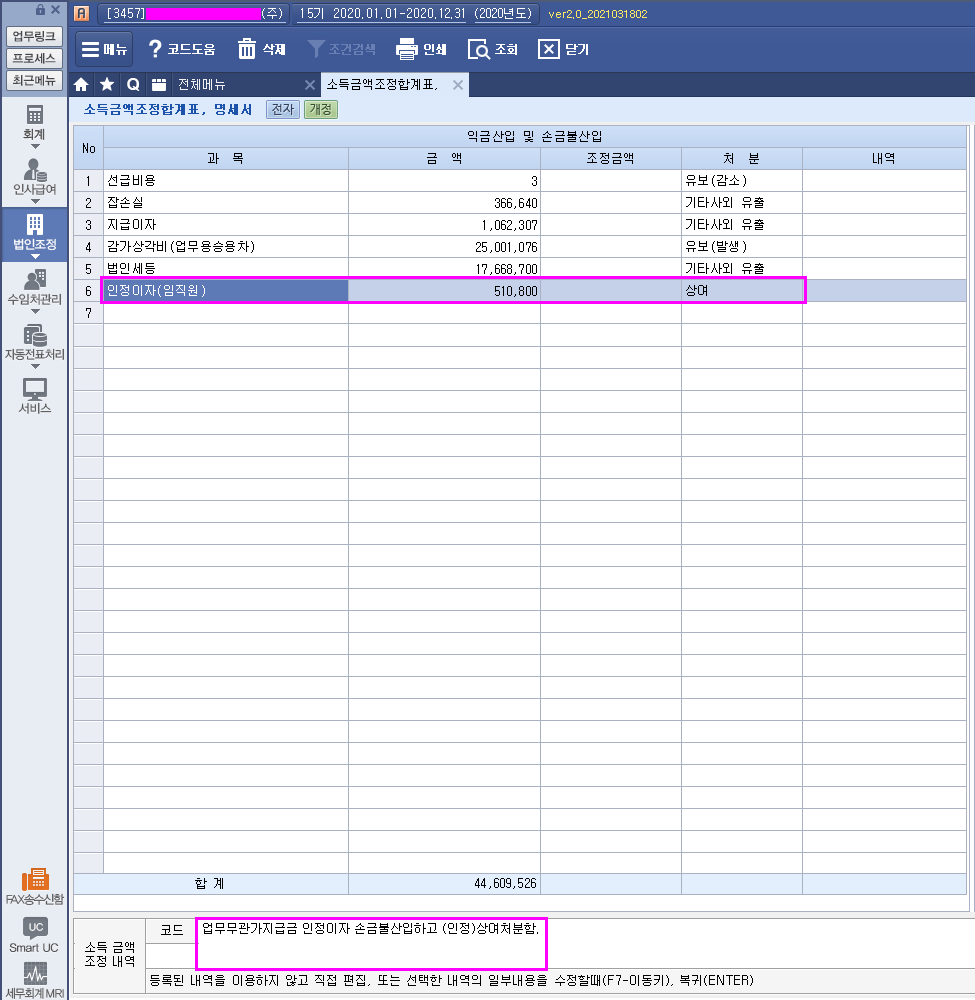
Task: Open 수임처관리 module in sidebar
Action: coord(34,287)
